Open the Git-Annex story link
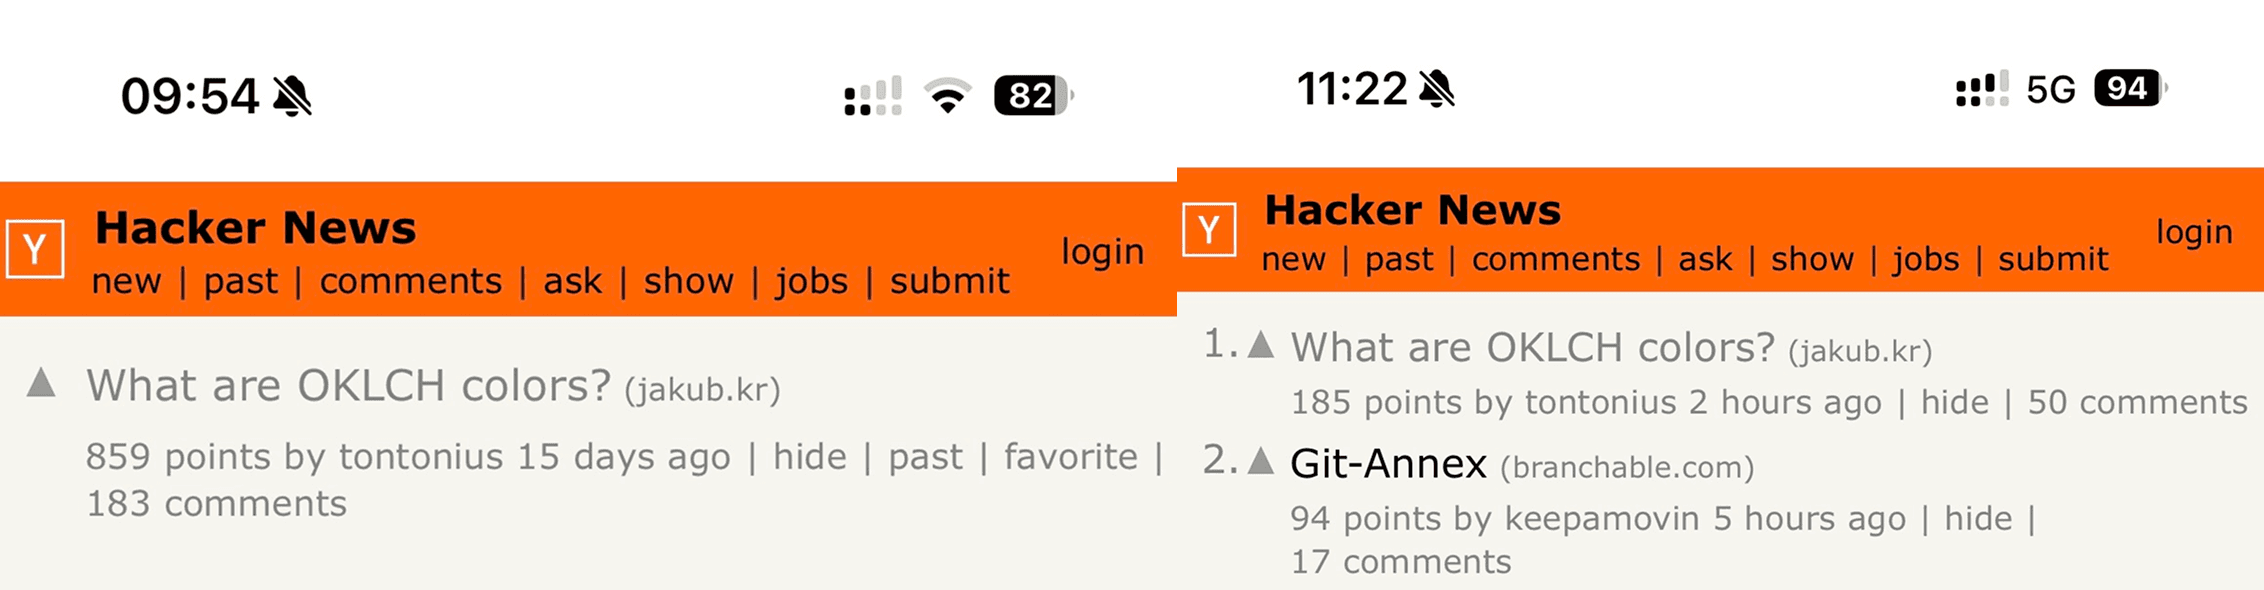Image resolution: width=2264 pixels, height=590 pixels. coord(1388,464)
